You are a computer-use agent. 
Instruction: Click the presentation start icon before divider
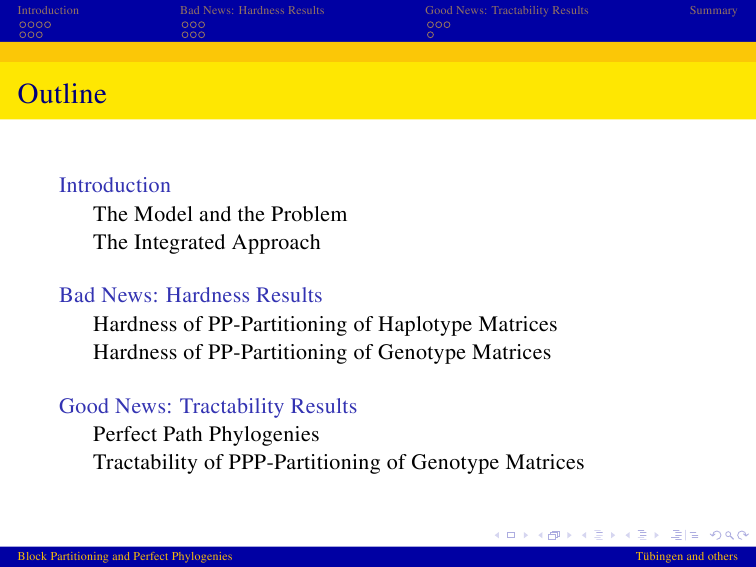(676, 535)
